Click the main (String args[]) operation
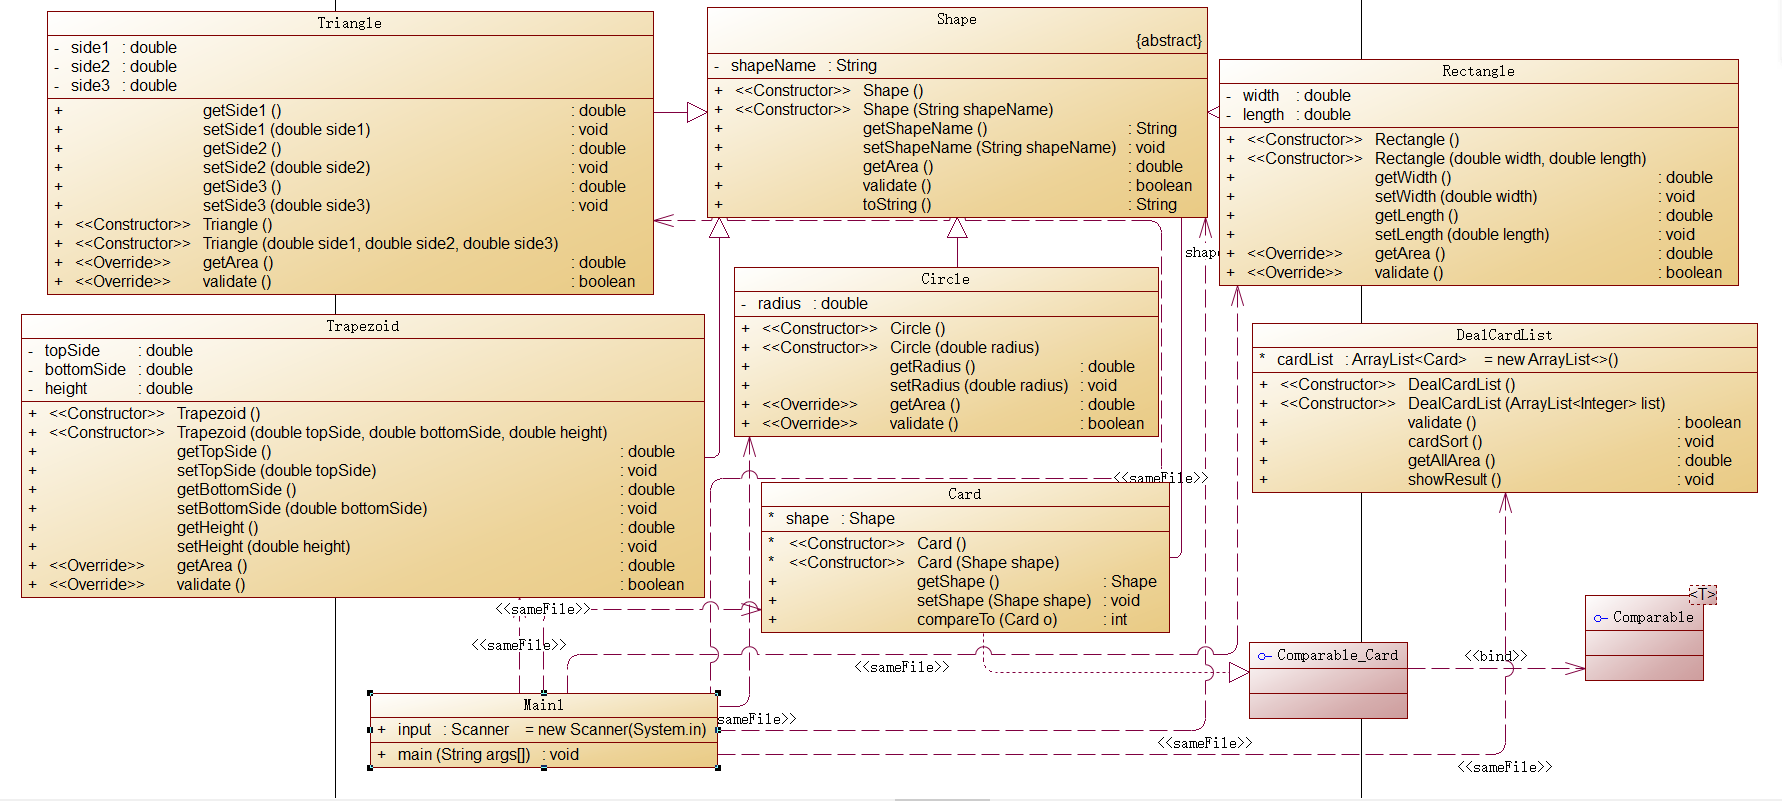The width and height of the screenshot is (1782, 801). pyautogui.click(x=488, y=755)
